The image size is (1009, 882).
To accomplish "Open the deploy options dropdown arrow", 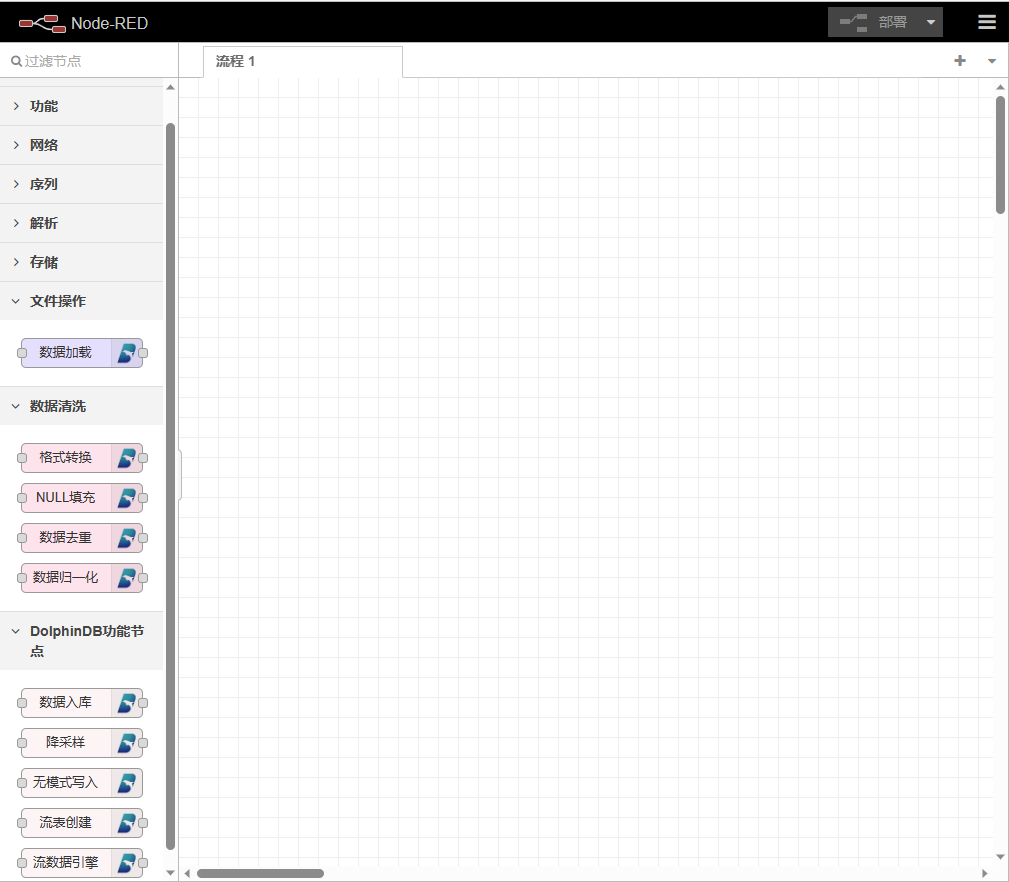I will click(930, 21).
